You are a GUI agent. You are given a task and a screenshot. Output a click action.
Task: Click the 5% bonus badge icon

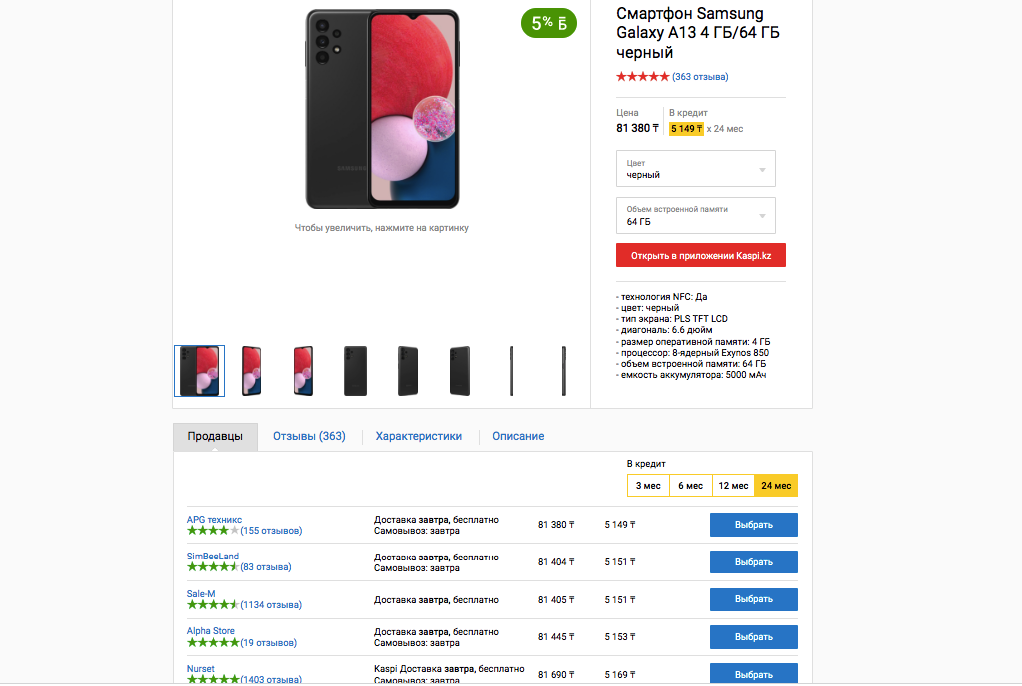click(x=549, y=23)
